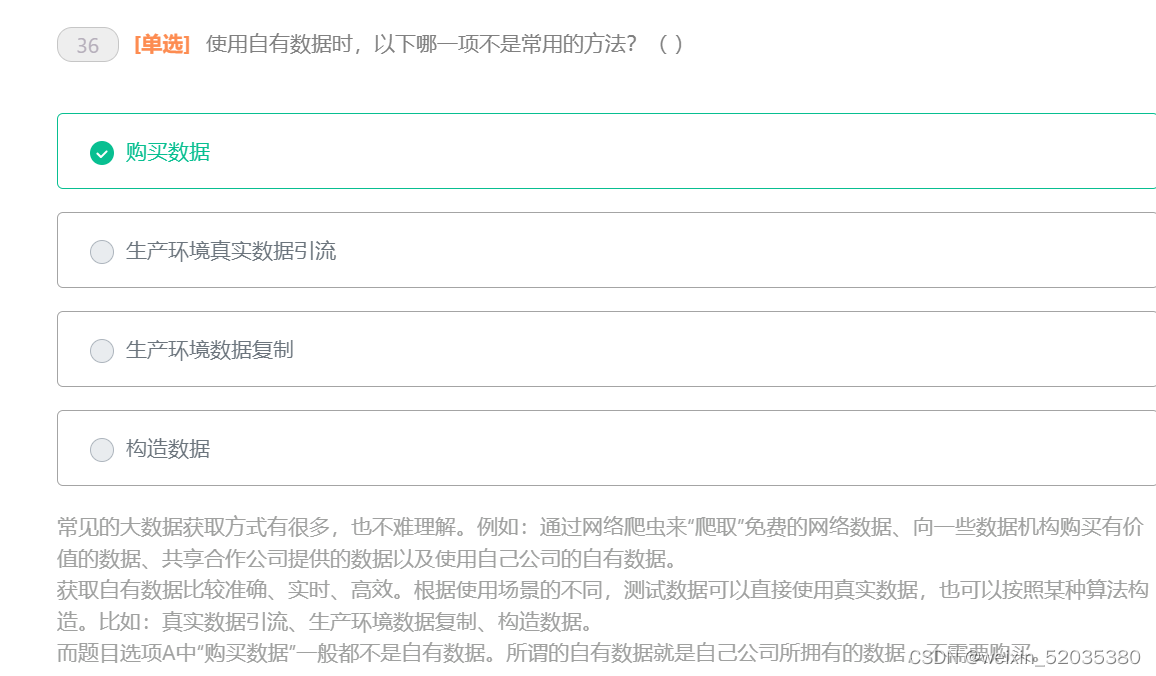This screenshot has height=676, width=1156.
Task: Click the highlighted green border of the answer
Action: coord(600,115)
